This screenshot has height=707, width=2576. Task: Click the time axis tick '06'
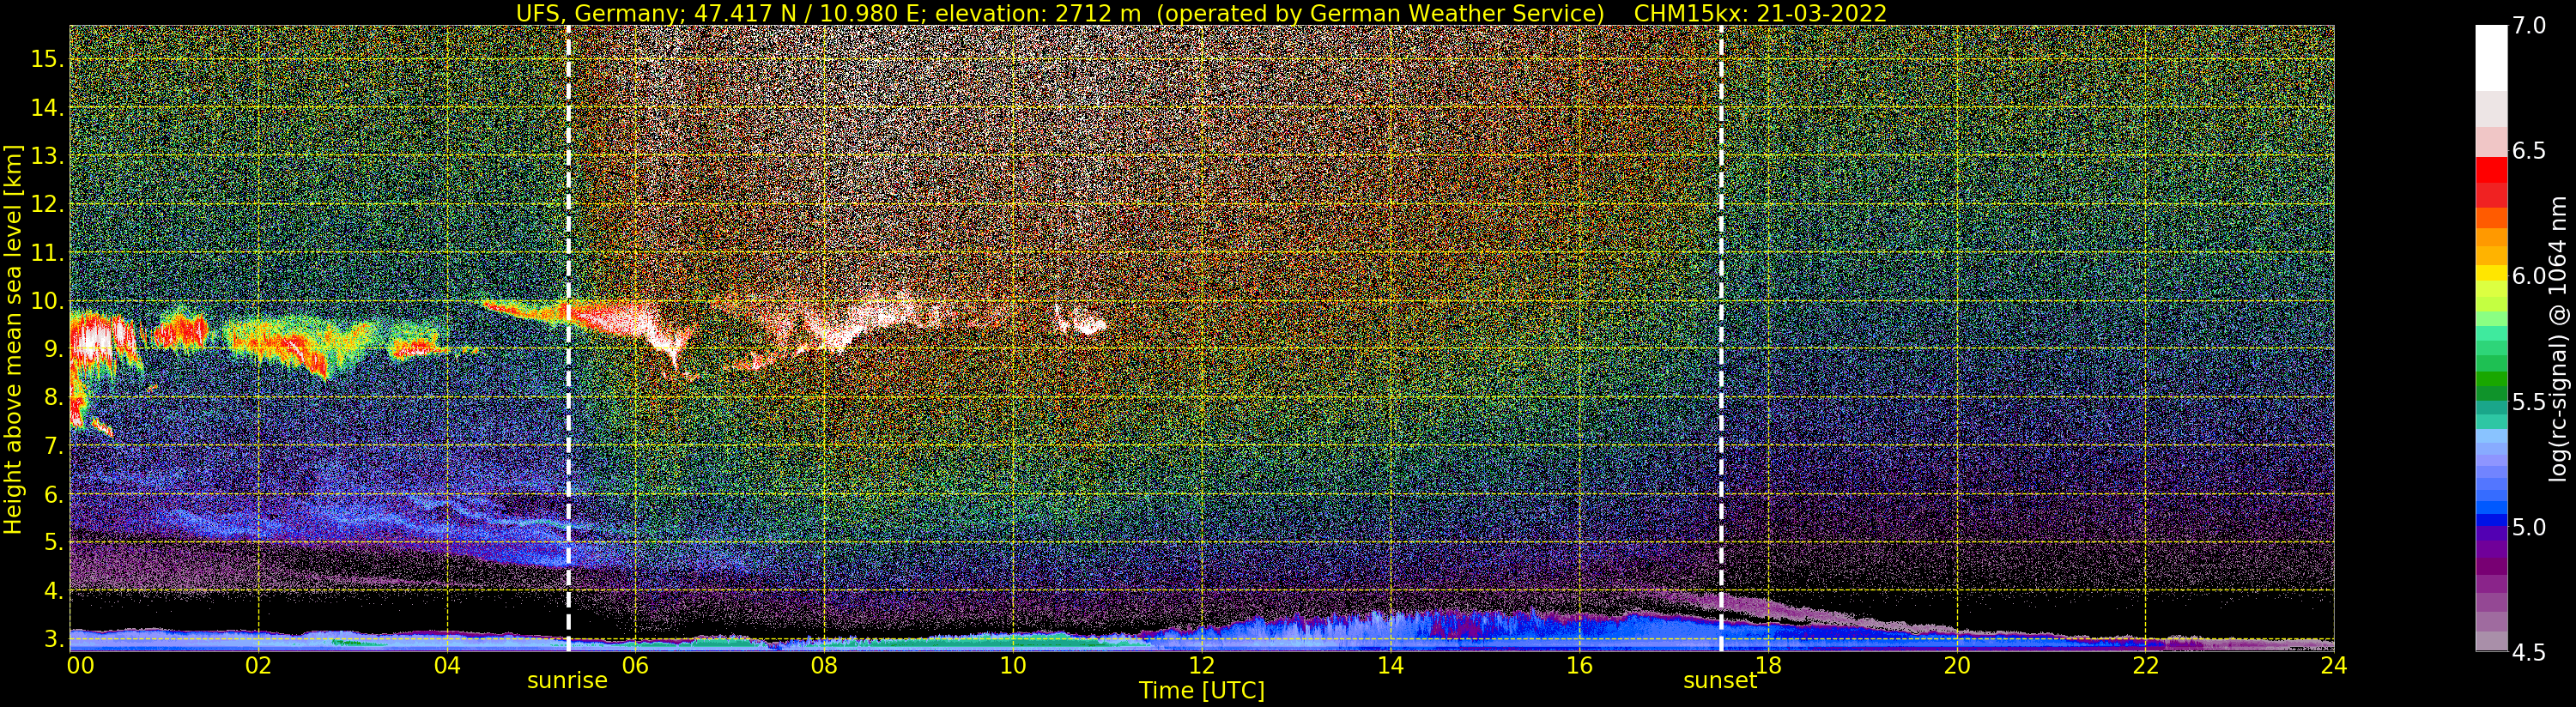(636, 665)
